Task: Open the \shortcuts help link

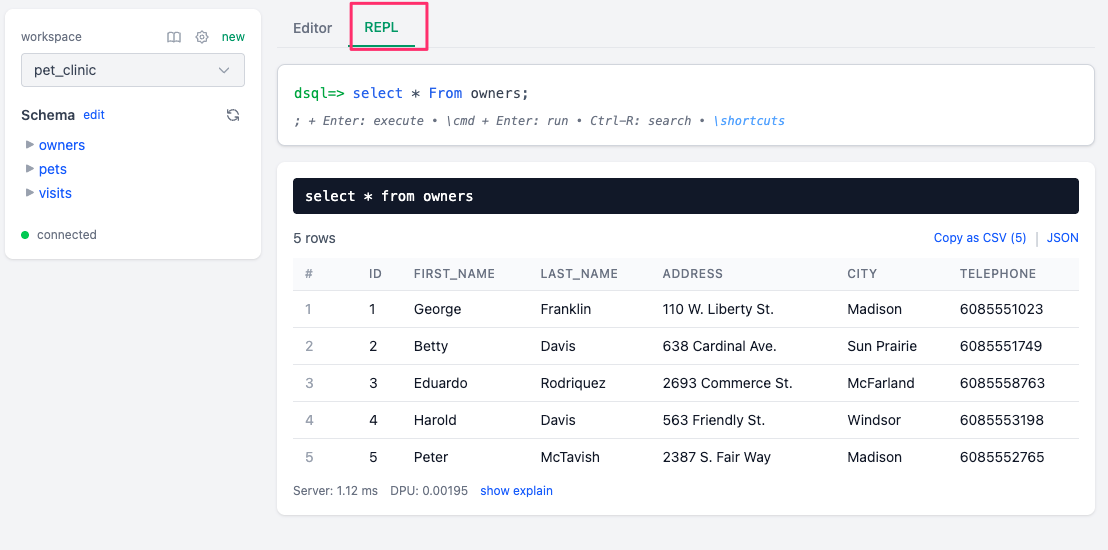Action: coord(749,121)
